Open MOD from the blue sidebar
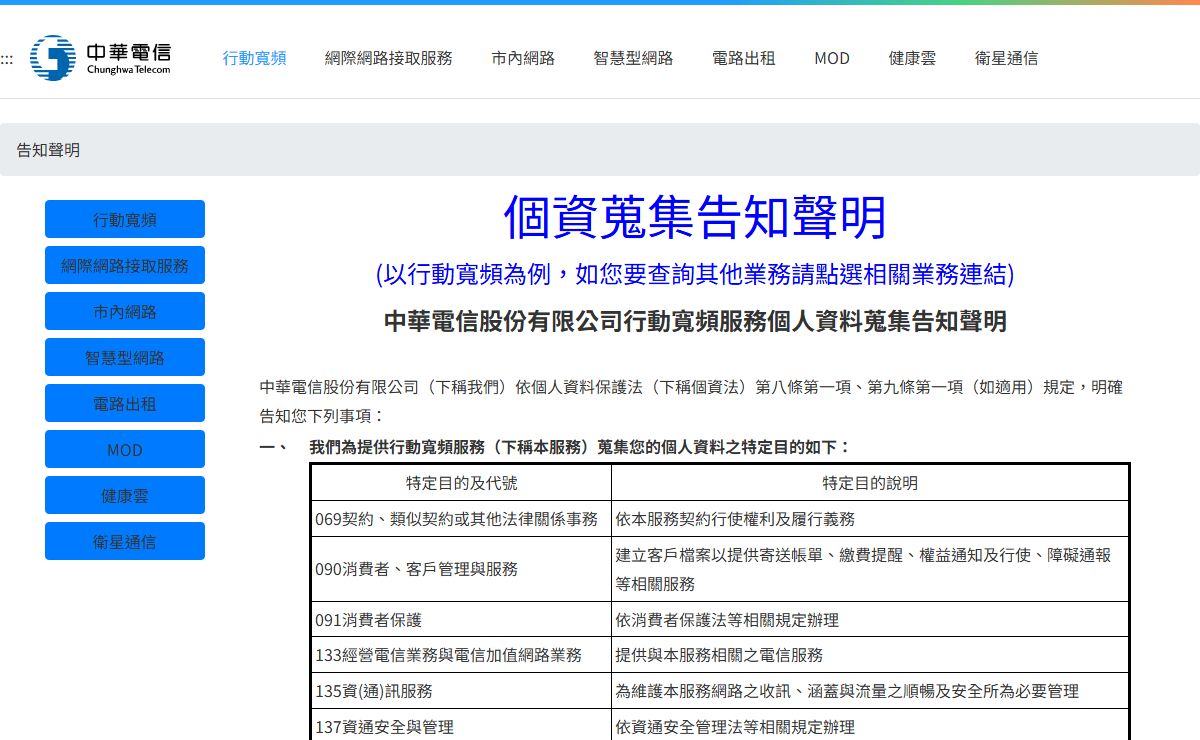 pos(125,449)
